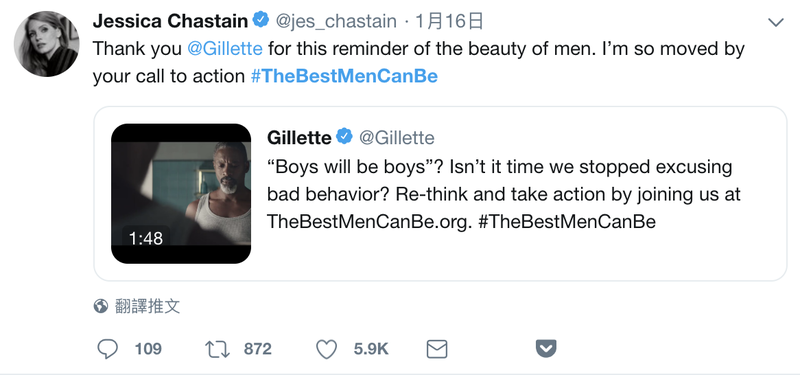
Task: Open the Jessica Chastain display name
Action: 170,21
